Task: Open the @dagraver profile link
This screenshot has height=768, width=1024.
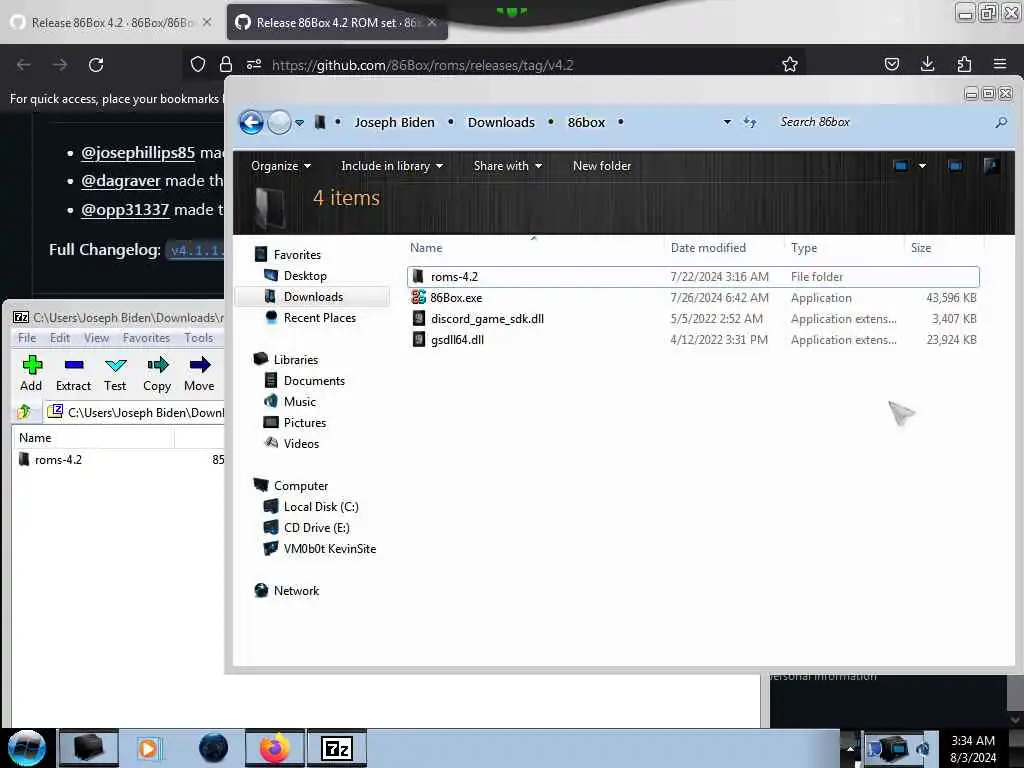Action: coord(121,181)
